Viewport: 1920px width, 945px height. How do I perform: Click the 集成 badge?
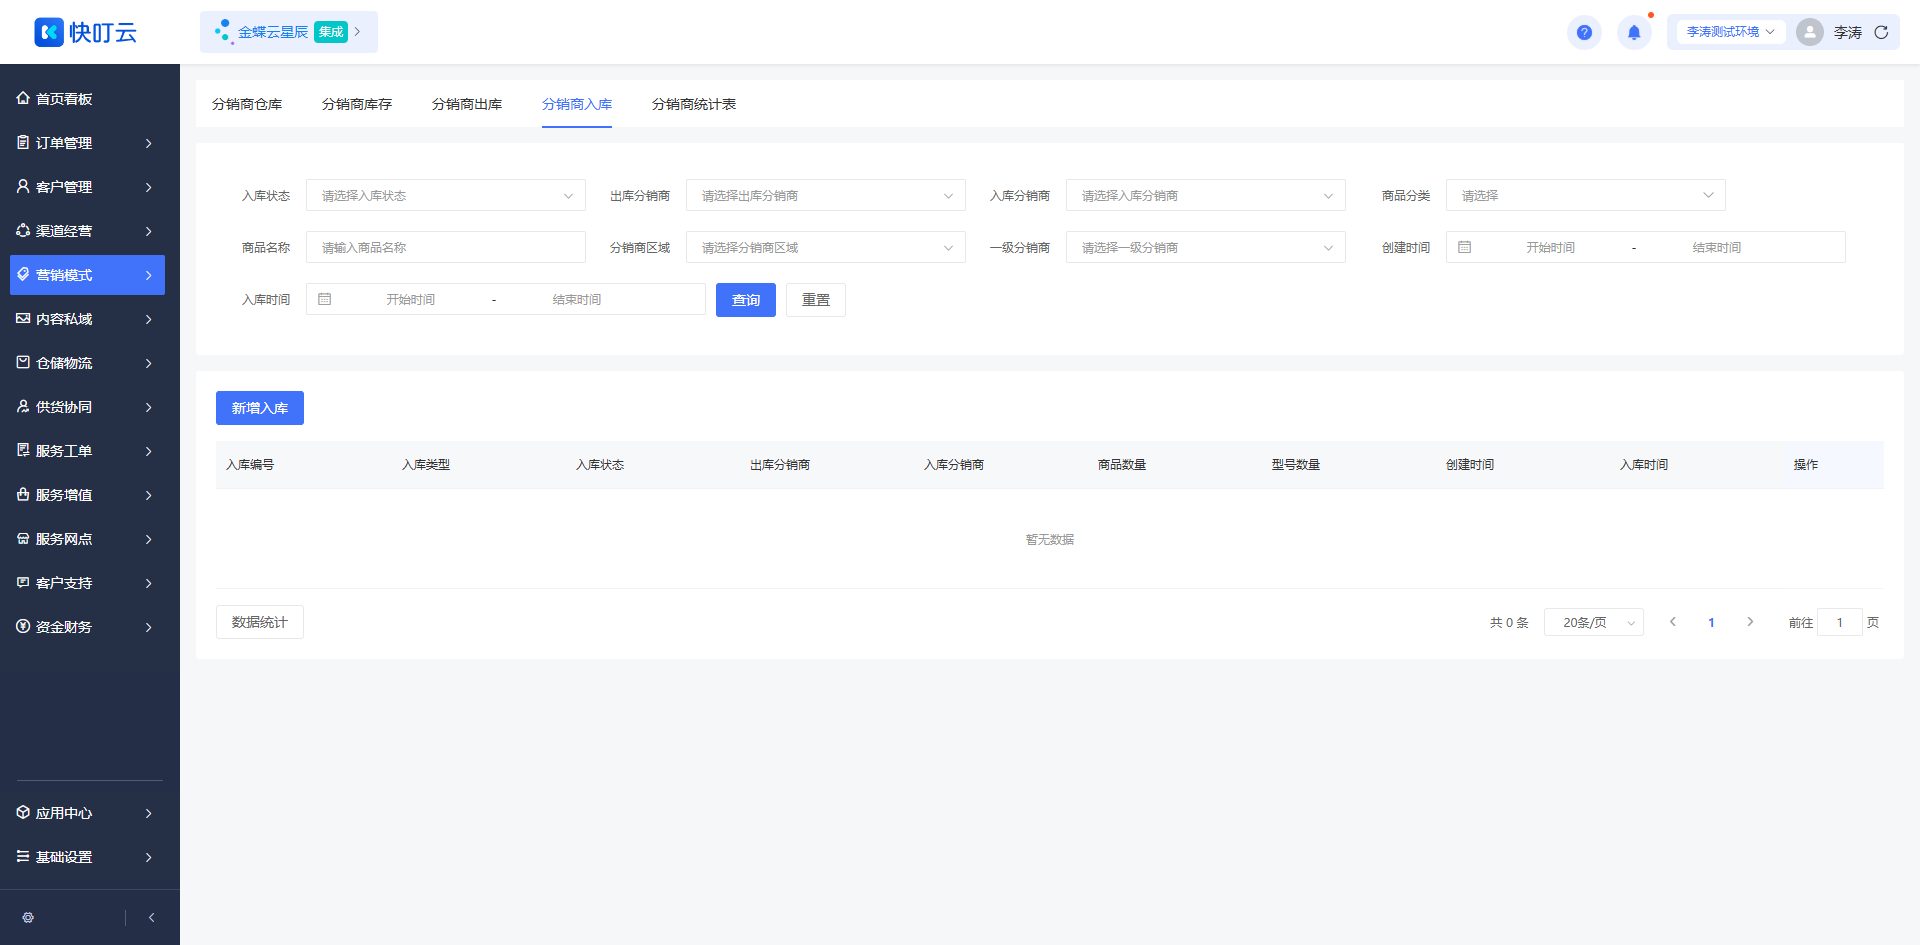coord(331,32)
